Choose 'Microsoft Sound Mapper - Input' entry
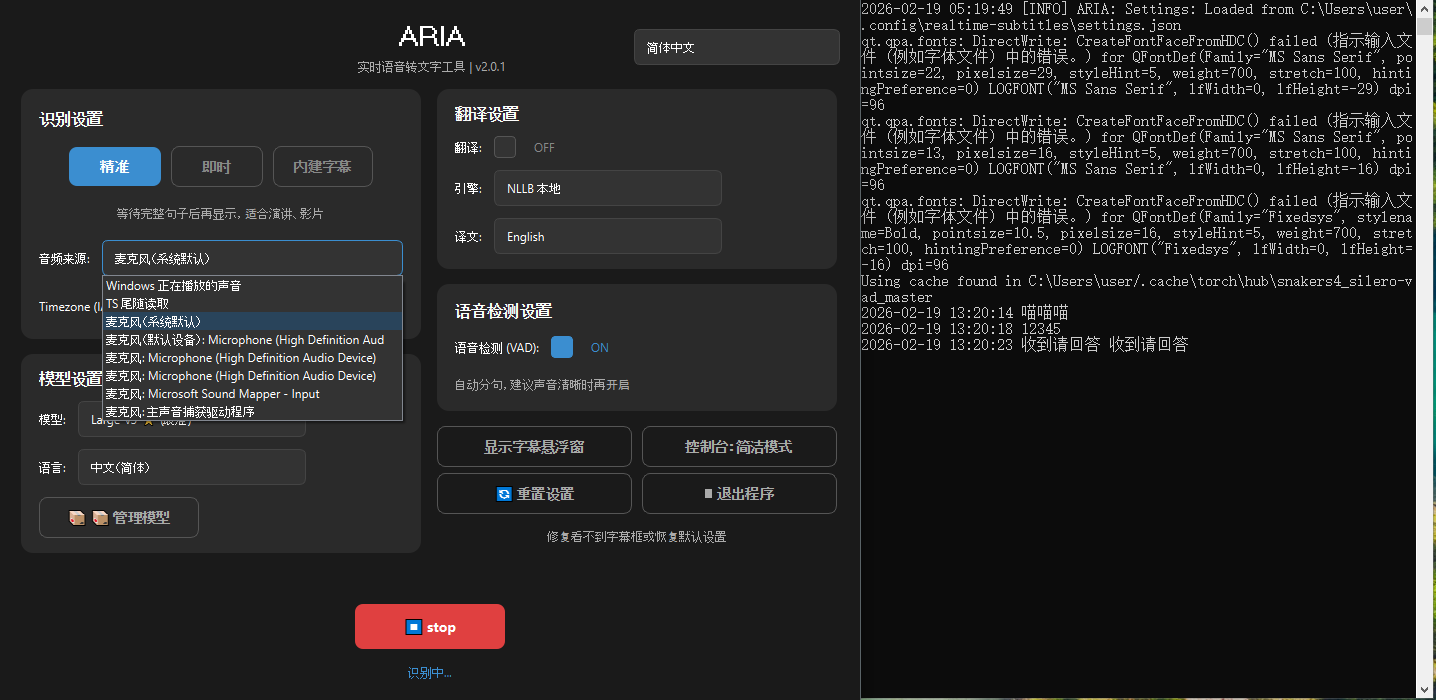Image resolution: width=1436 pixels, height=700 pixels. 252,394
